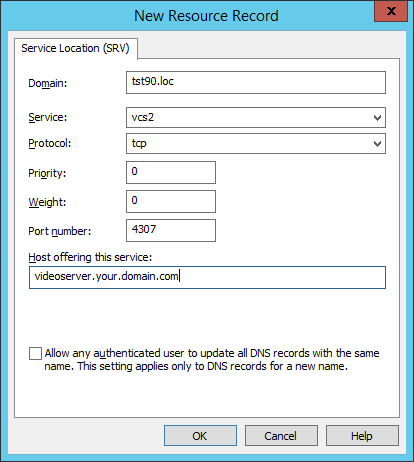This screenshot has width=414, height=462.
Task: Confirm the record with OK button
Action: point(200,436)
